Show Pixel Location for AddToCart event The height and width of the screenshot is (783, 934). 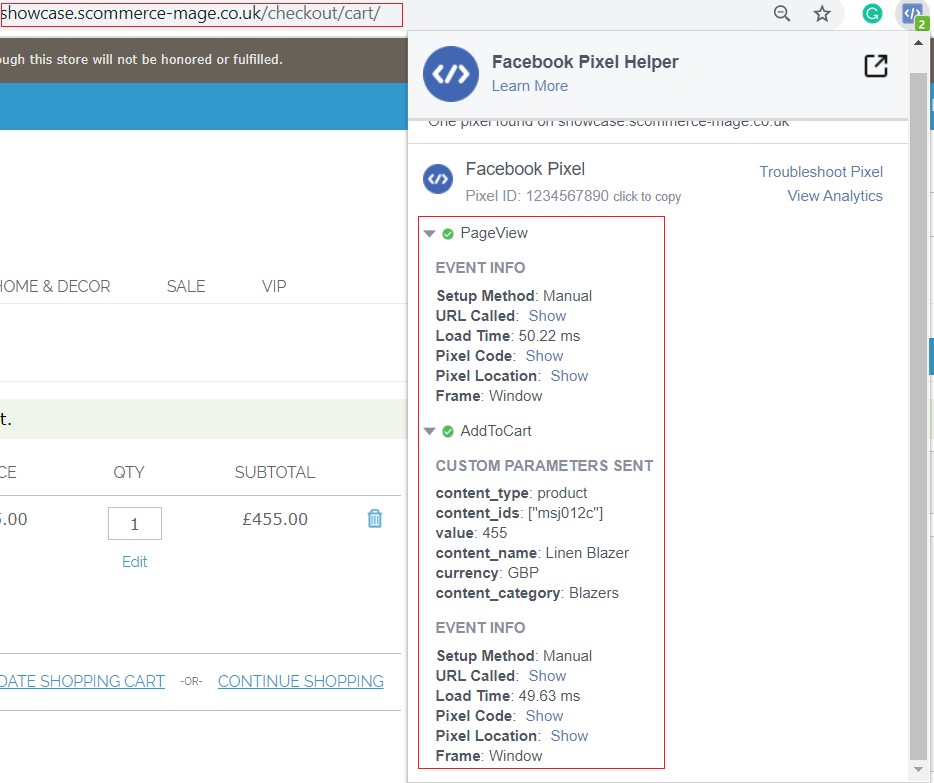click(x=569, y=736)
